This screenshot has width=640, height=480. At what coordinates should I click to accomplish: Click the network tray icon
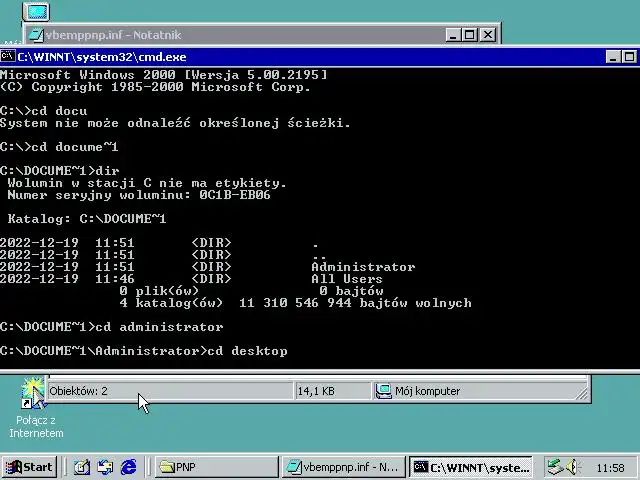pos(555,467)
